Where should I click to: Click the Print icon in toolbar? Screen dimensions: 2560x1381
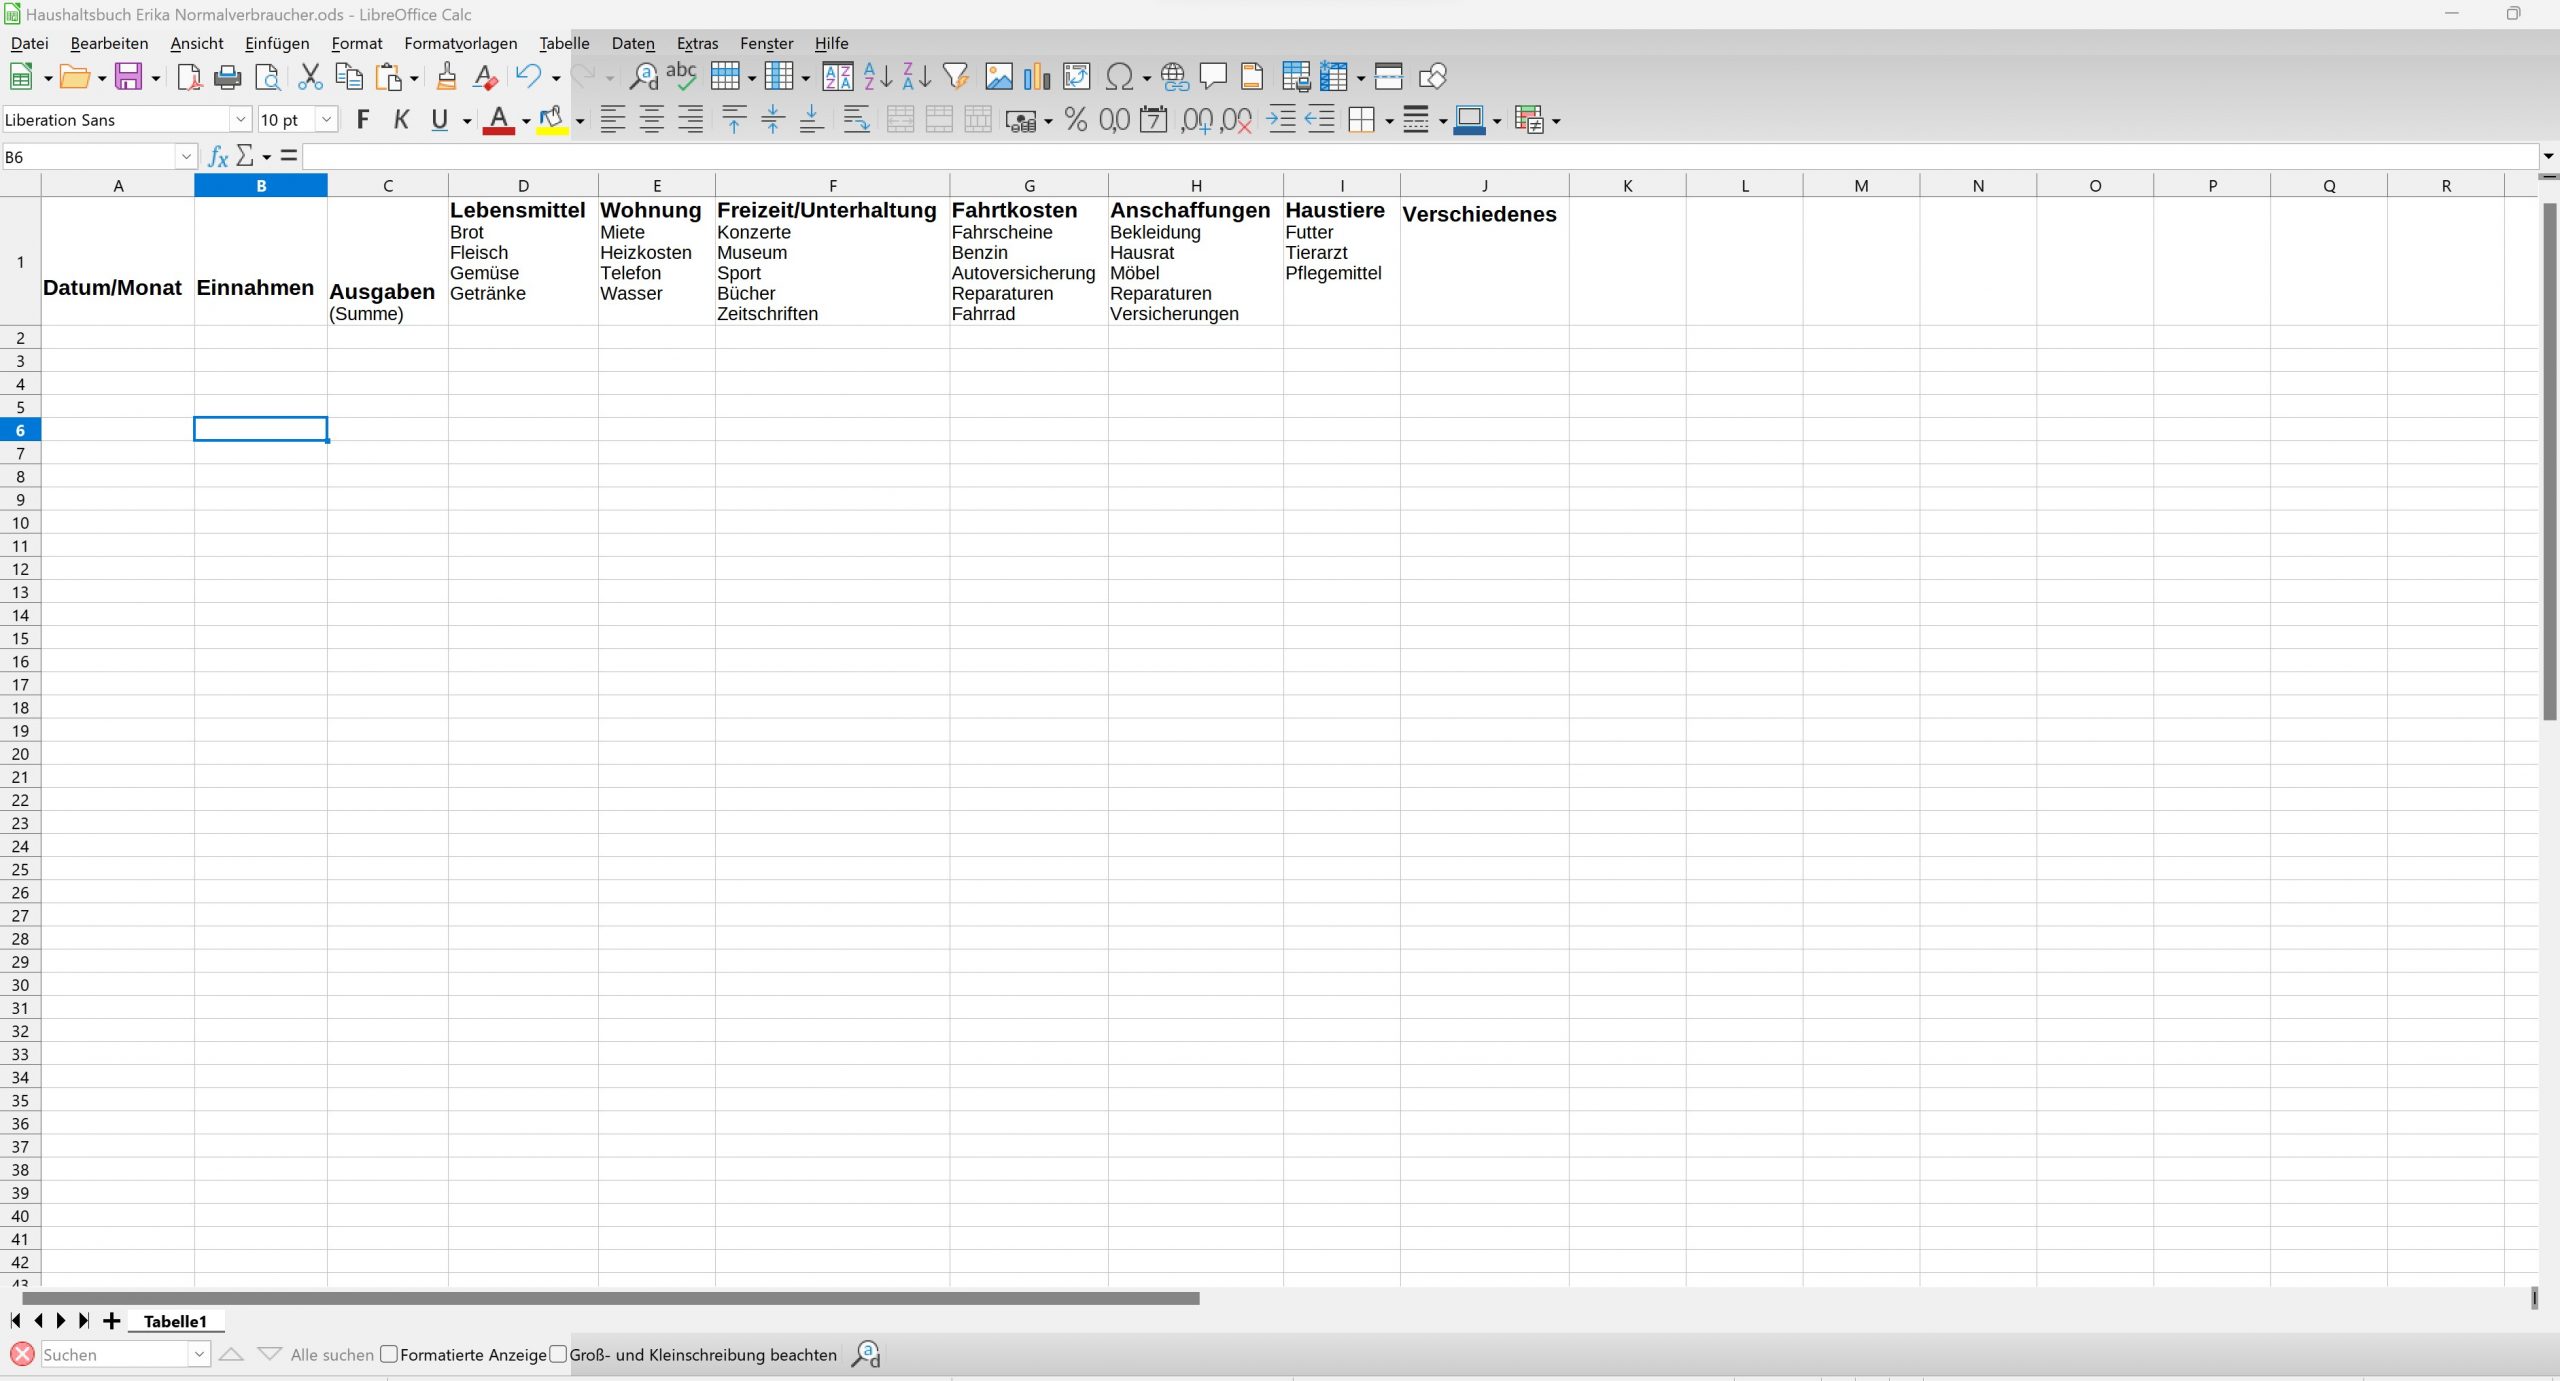pos(228,77)
